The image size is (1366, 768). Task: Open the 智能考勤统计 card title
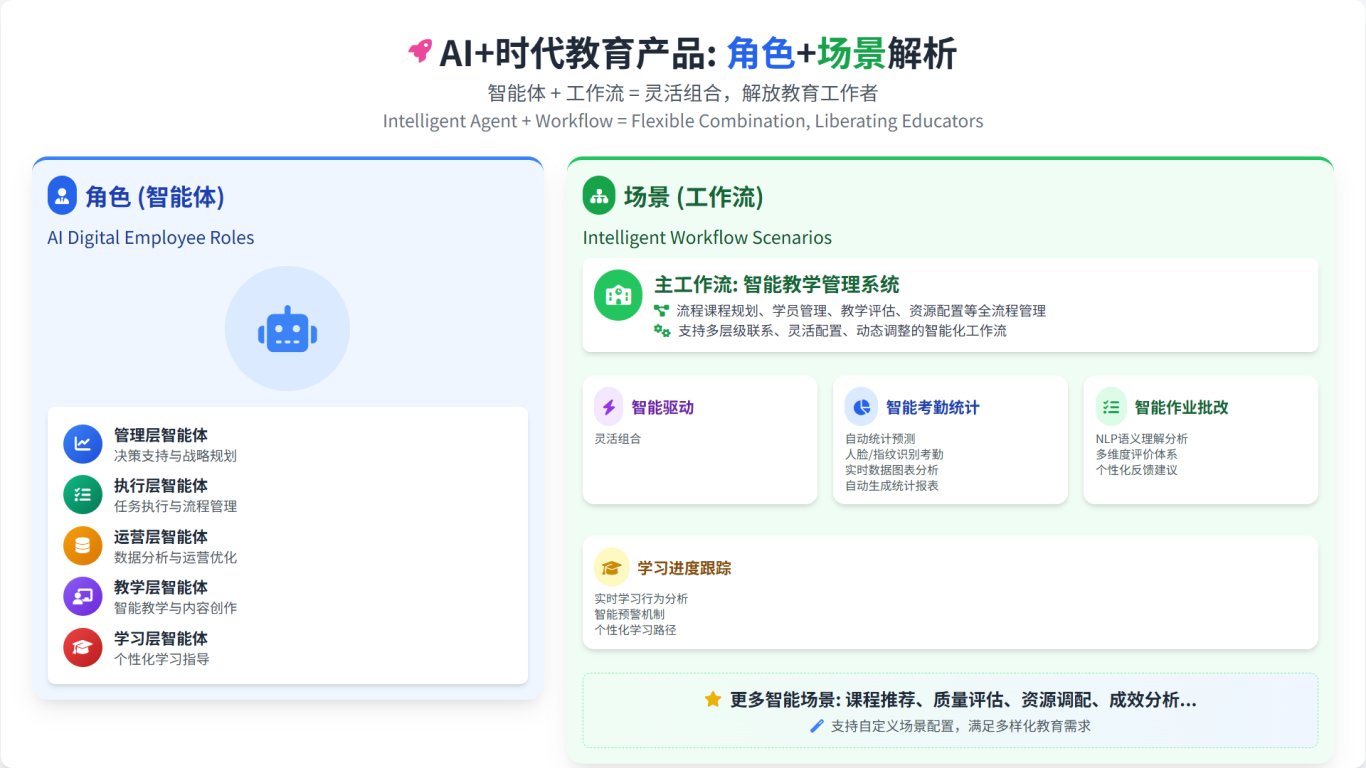[x=932, y=408]
